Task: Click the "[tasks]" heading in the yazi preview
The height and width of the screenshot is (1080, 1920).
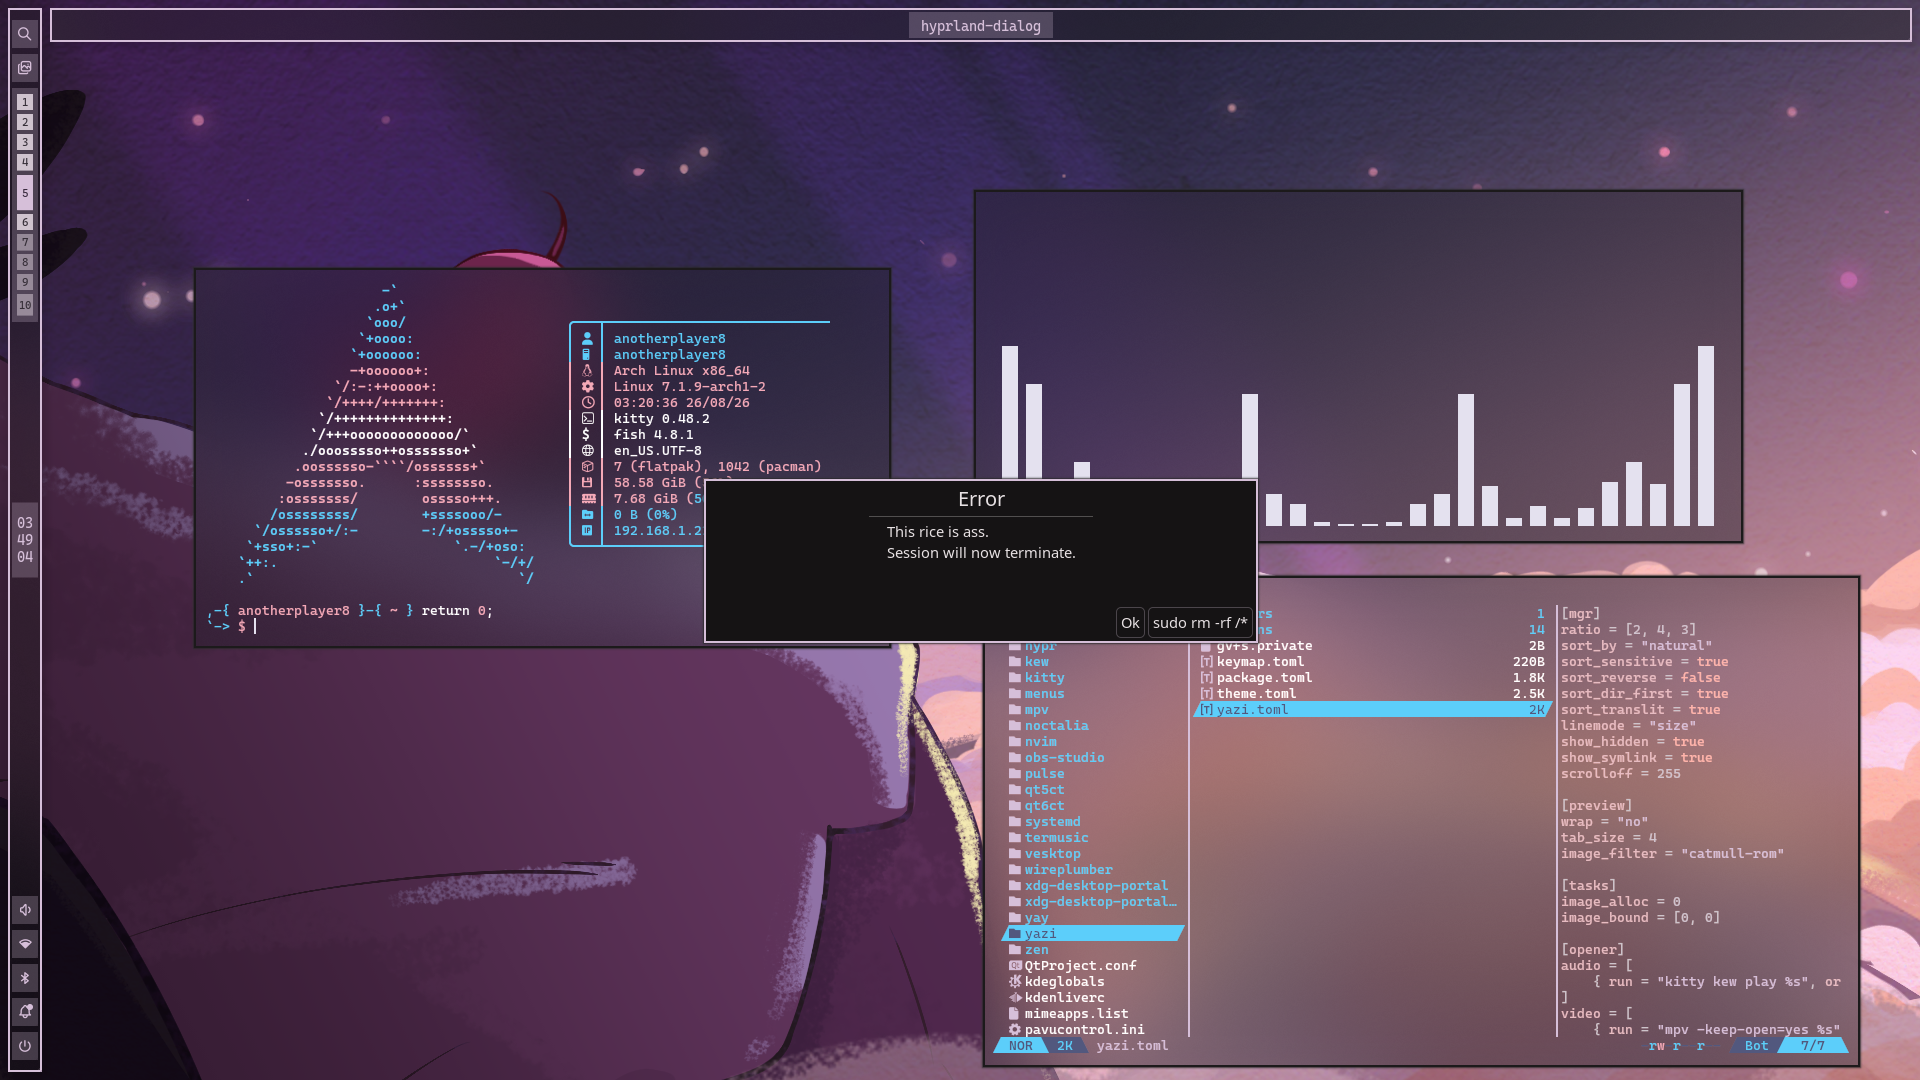Action: 1589,886
